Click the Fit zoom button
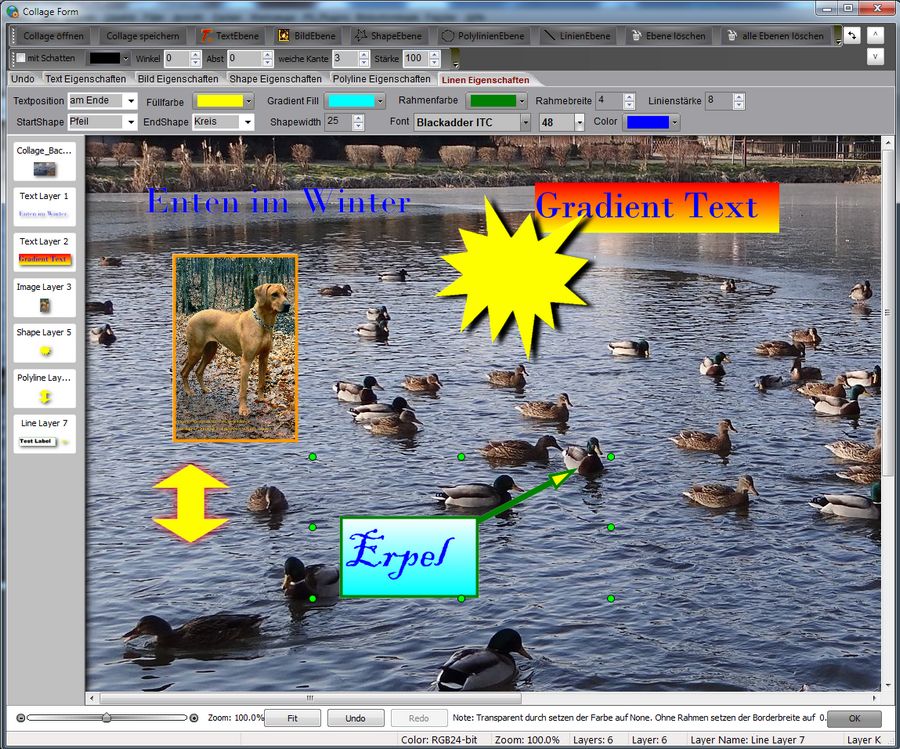 pyautogui.click(x=292, y=718)
